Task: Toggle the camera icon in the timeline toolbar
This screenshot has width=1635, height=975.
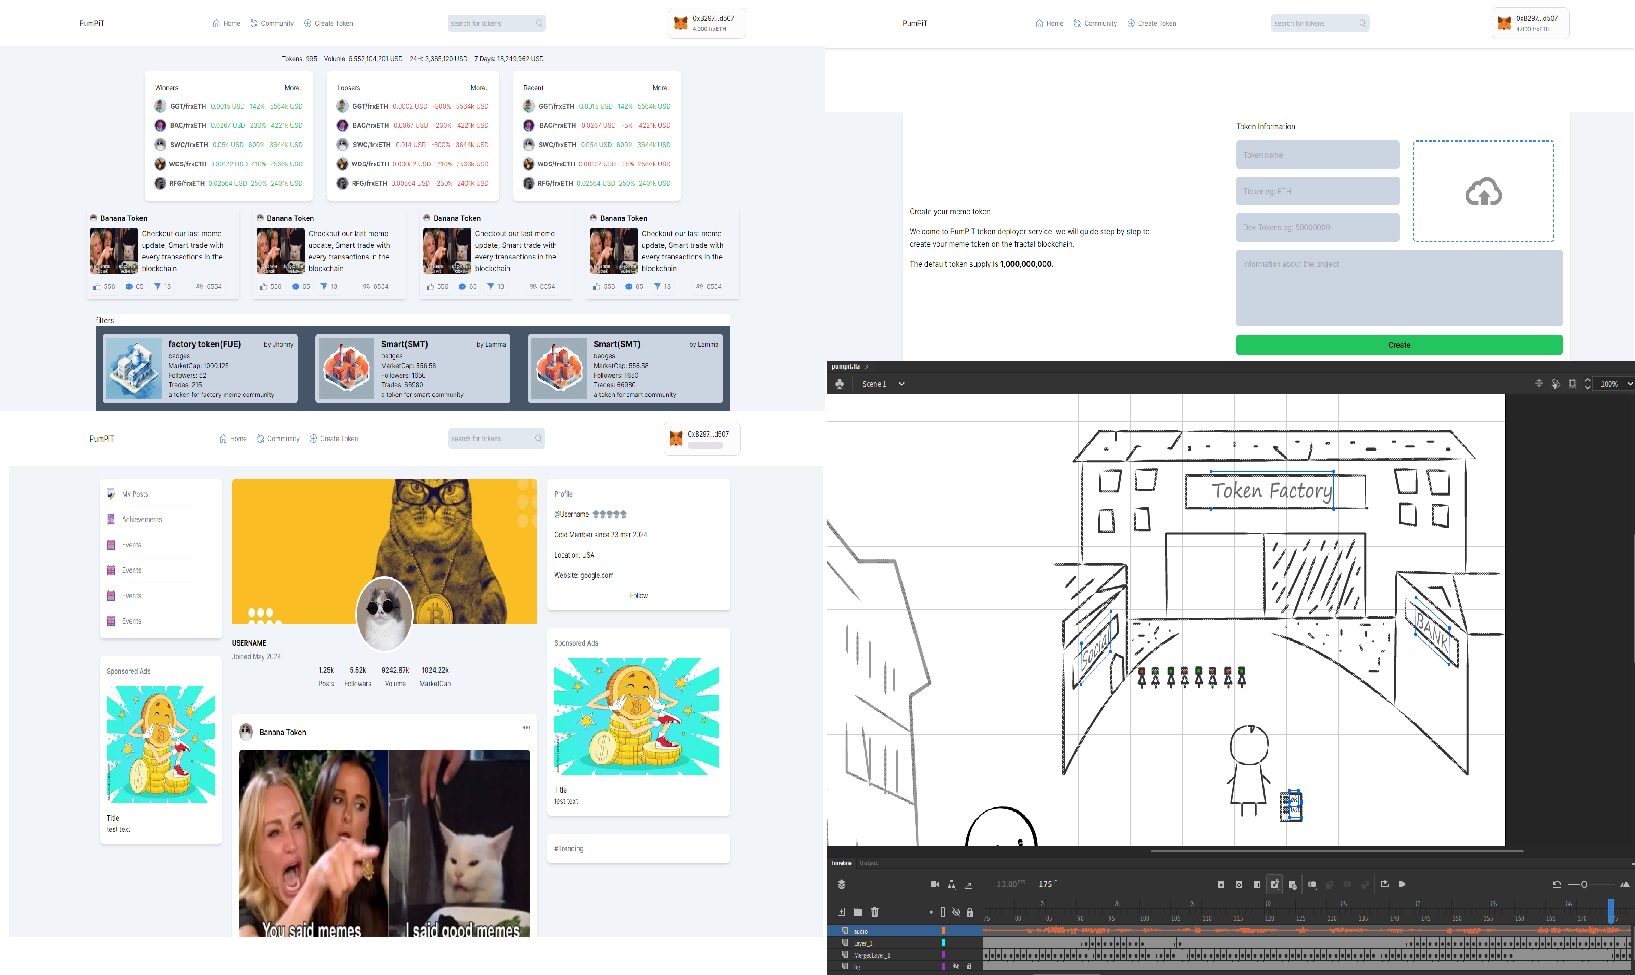Action: tap(935, 884)
